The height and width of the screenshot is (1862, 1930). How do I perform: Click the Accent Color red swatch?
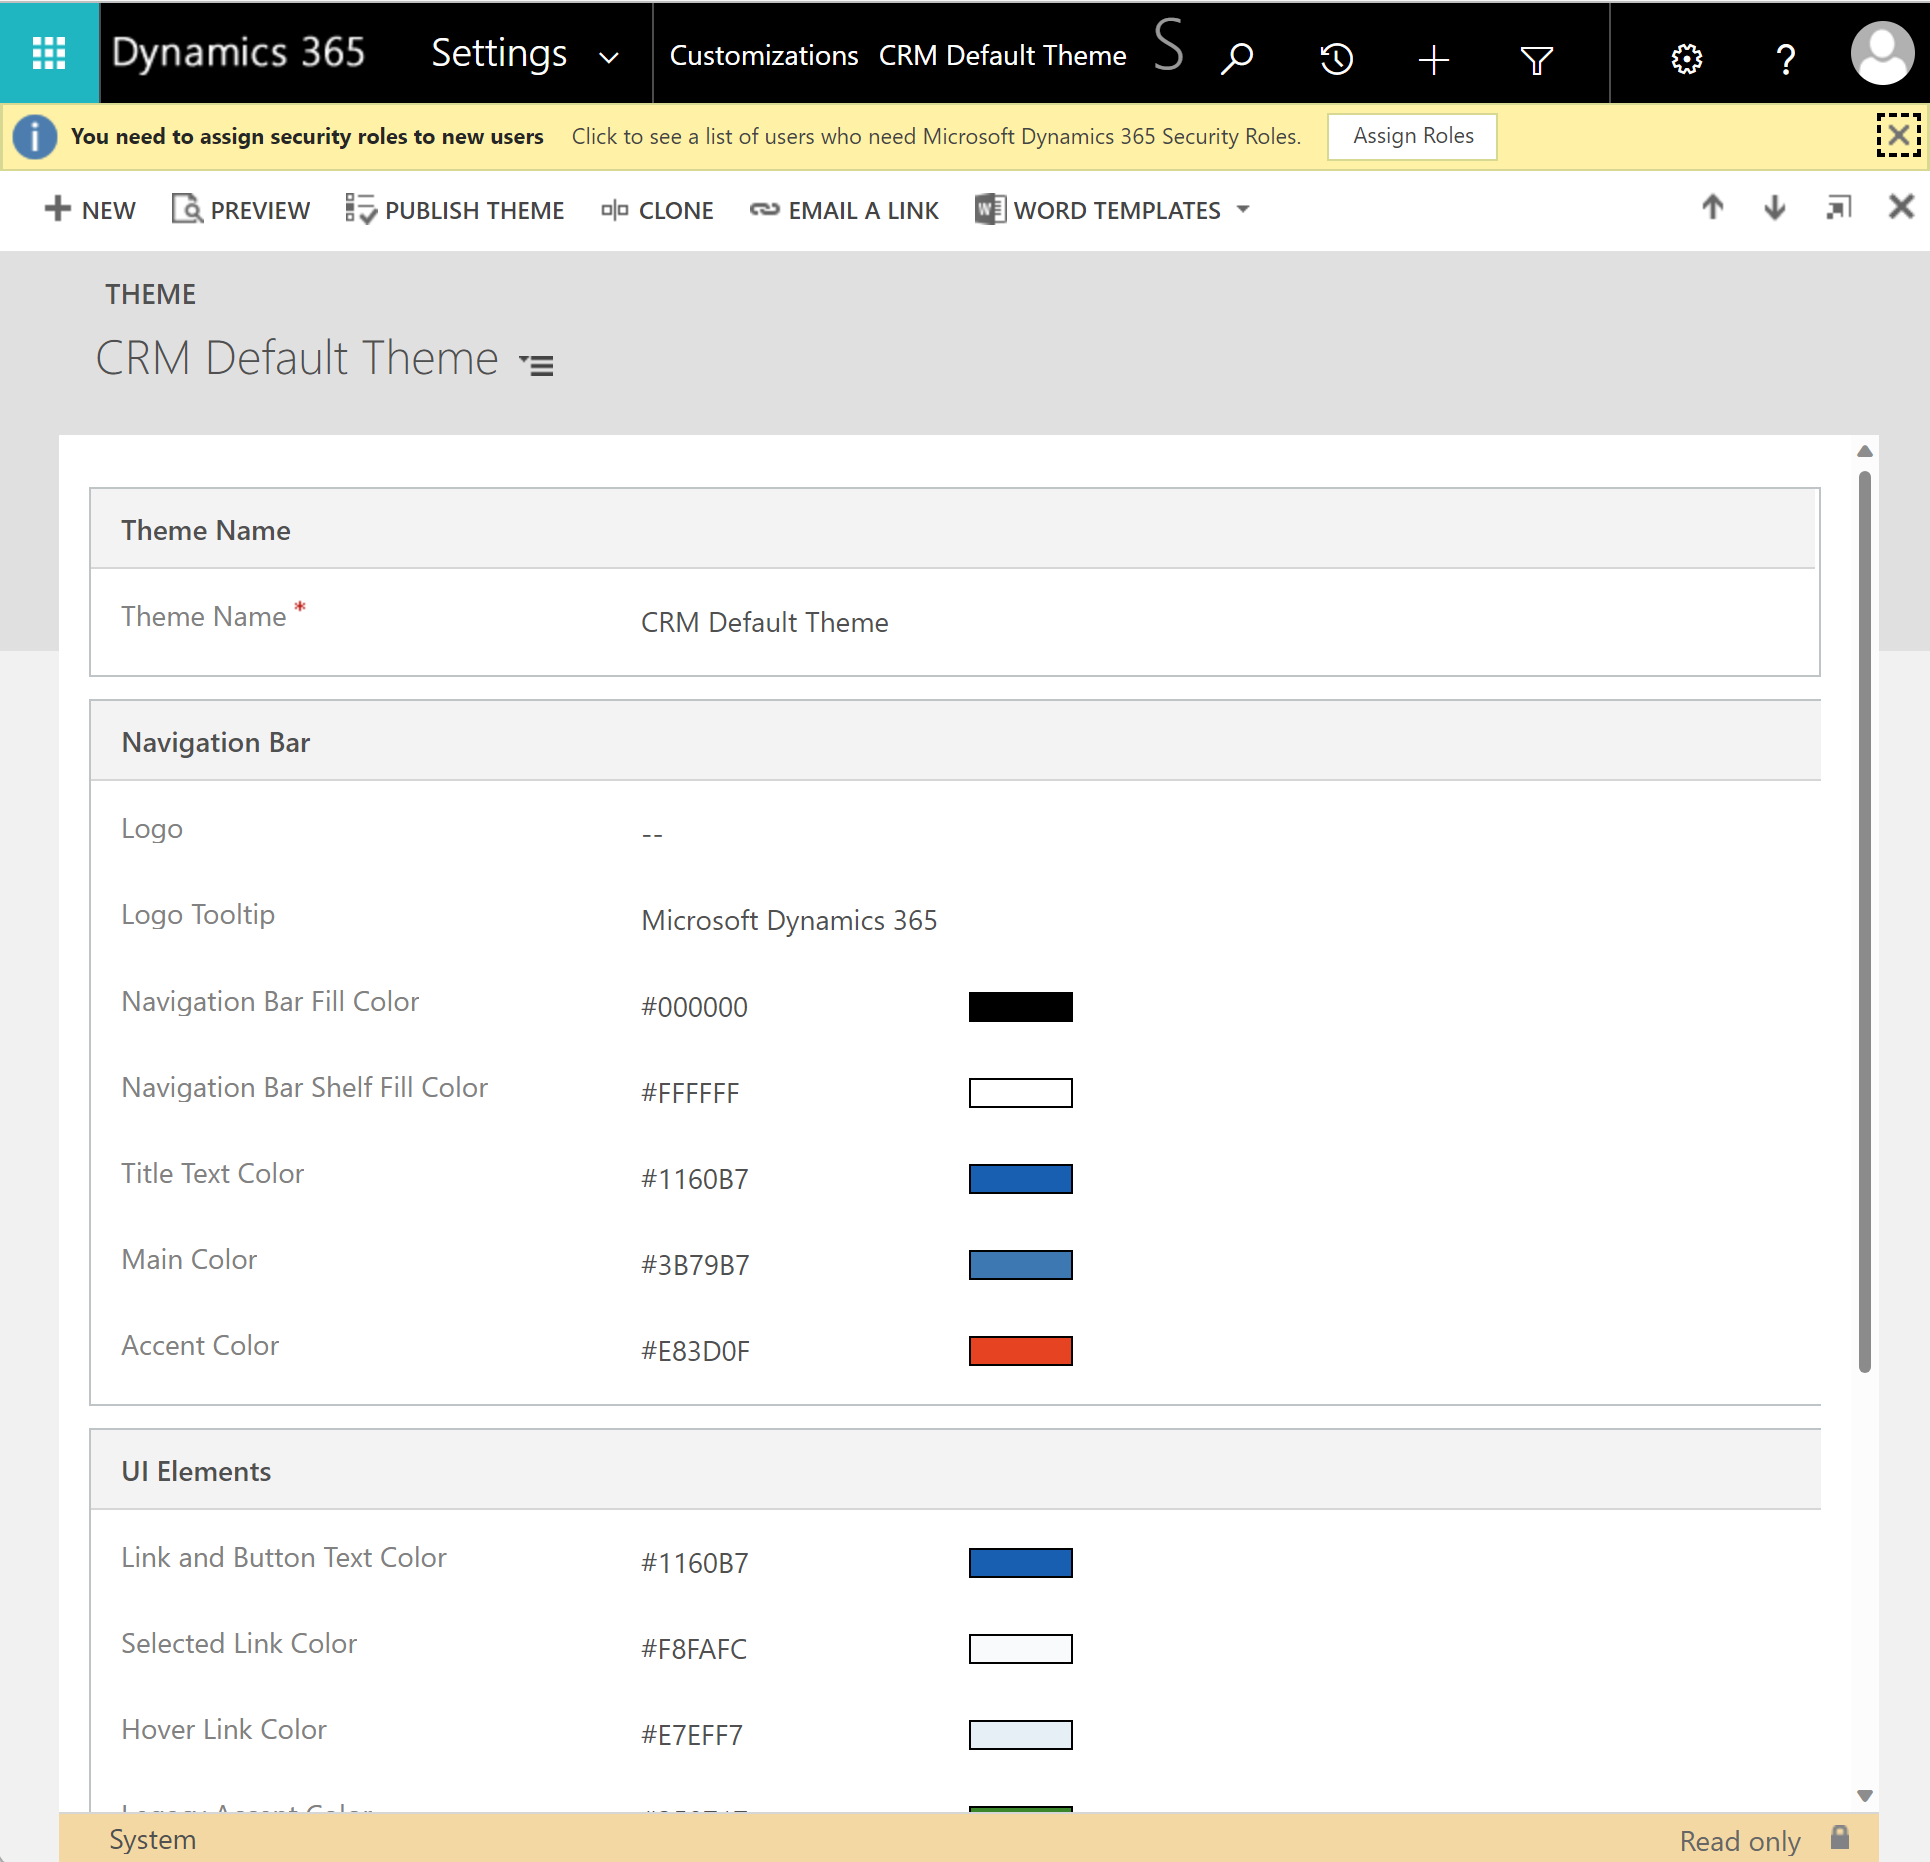[1020, 1350]
